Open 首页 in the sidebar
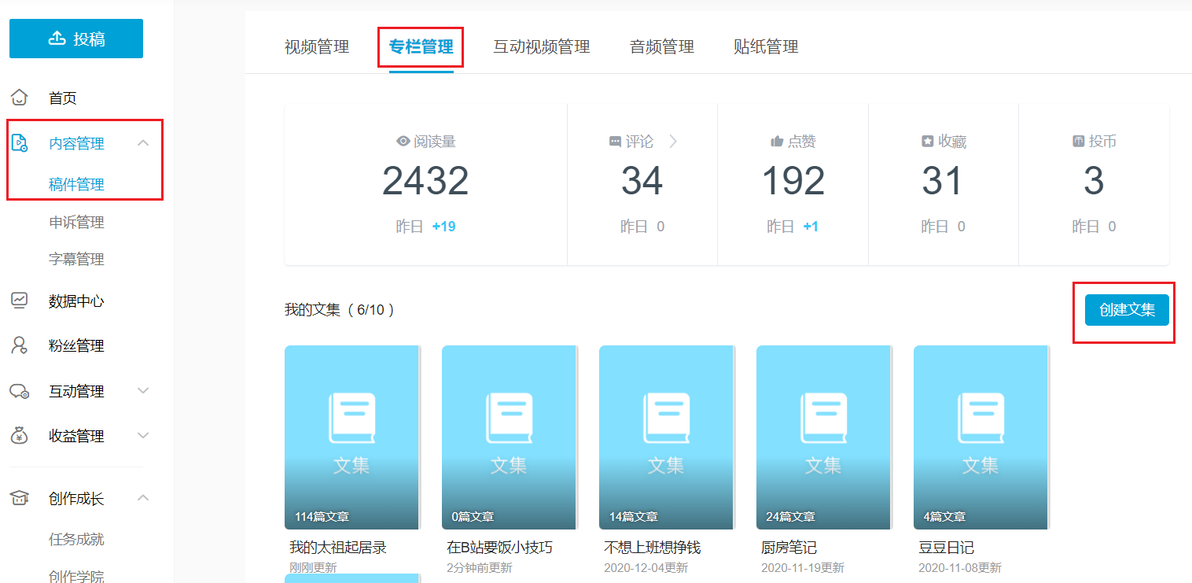 click(x=62, y=98)
